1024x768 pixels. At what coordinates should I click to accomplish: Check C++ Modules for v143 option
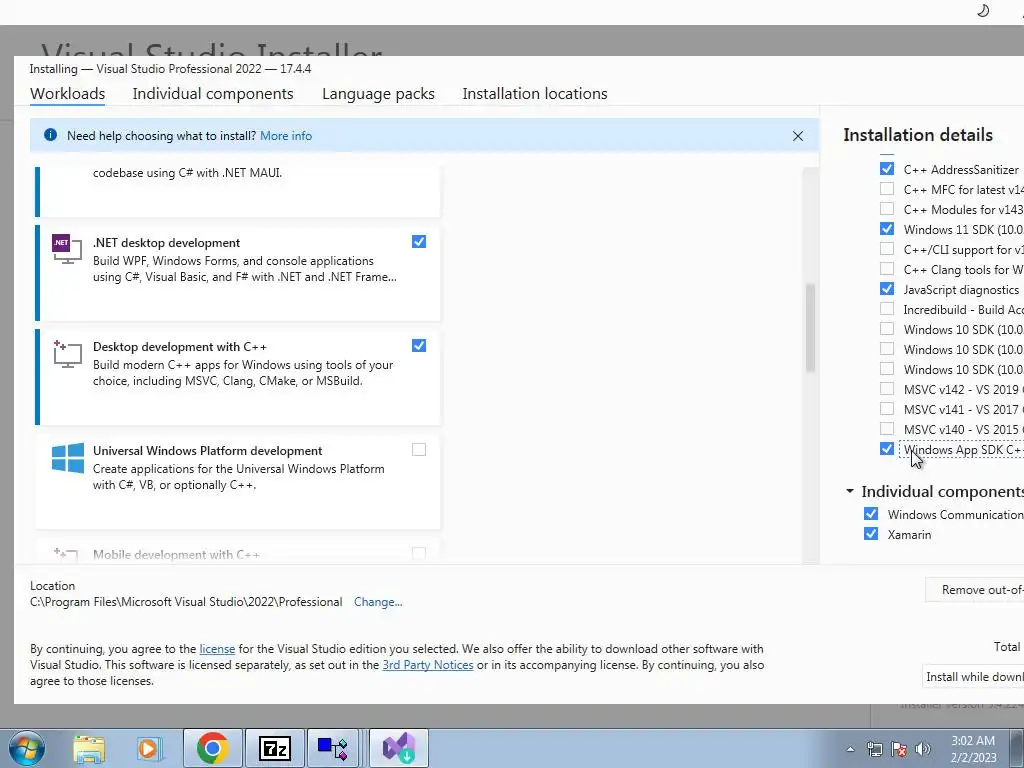click(887, 209)
